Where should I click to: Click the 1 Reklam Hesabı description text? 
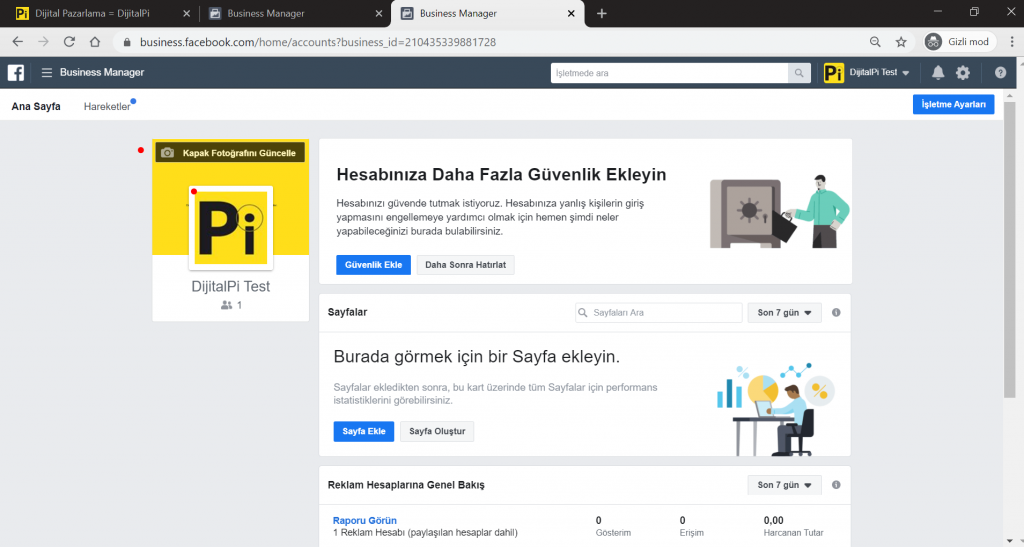point(425,533)
